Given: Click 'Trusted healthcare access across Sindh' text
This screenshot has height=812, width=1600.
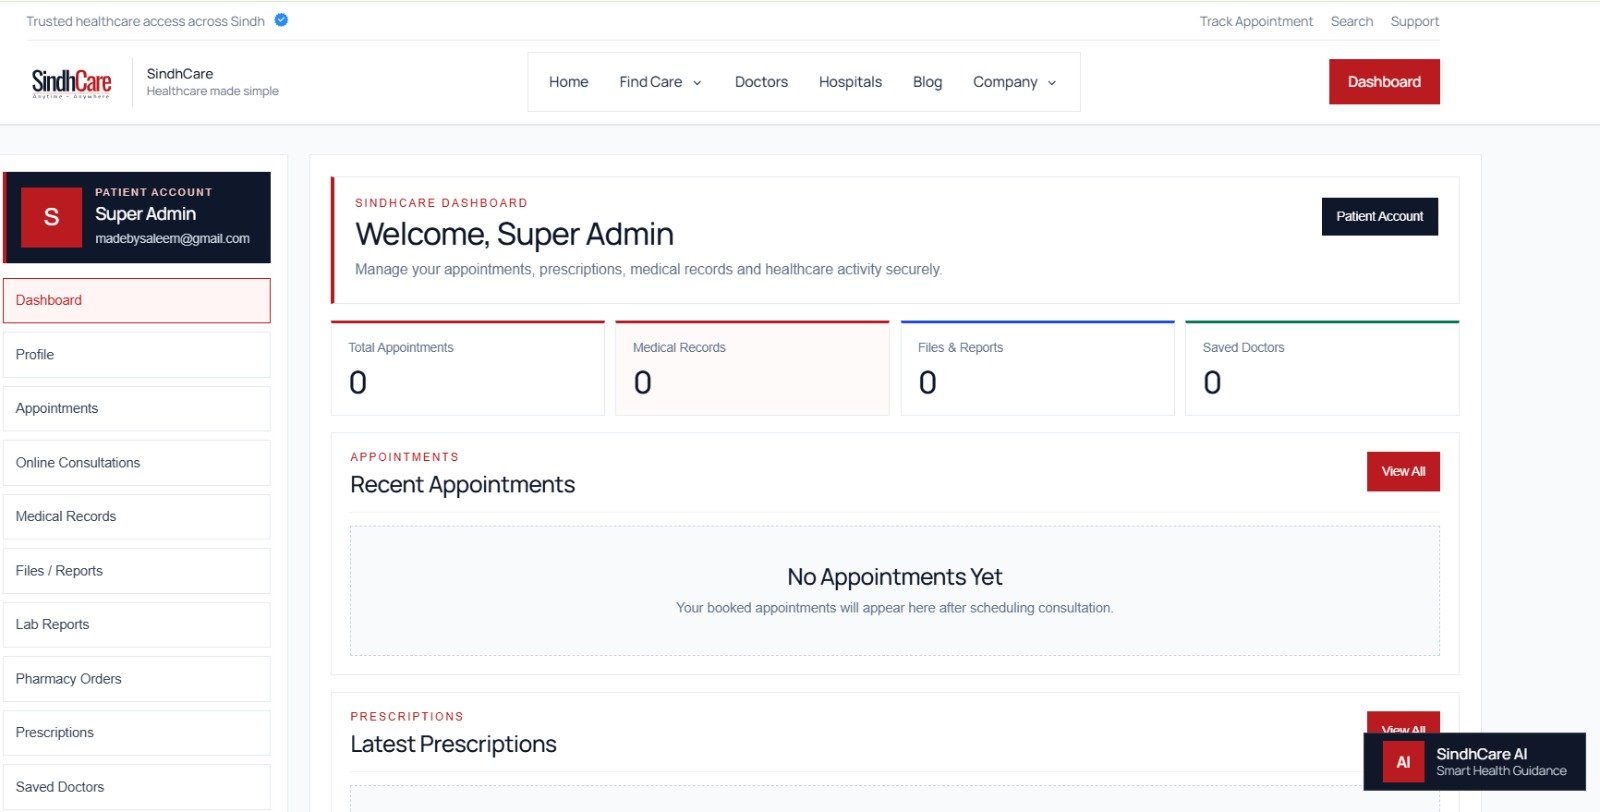Looking at the screenshot, I should coord(145,21).
